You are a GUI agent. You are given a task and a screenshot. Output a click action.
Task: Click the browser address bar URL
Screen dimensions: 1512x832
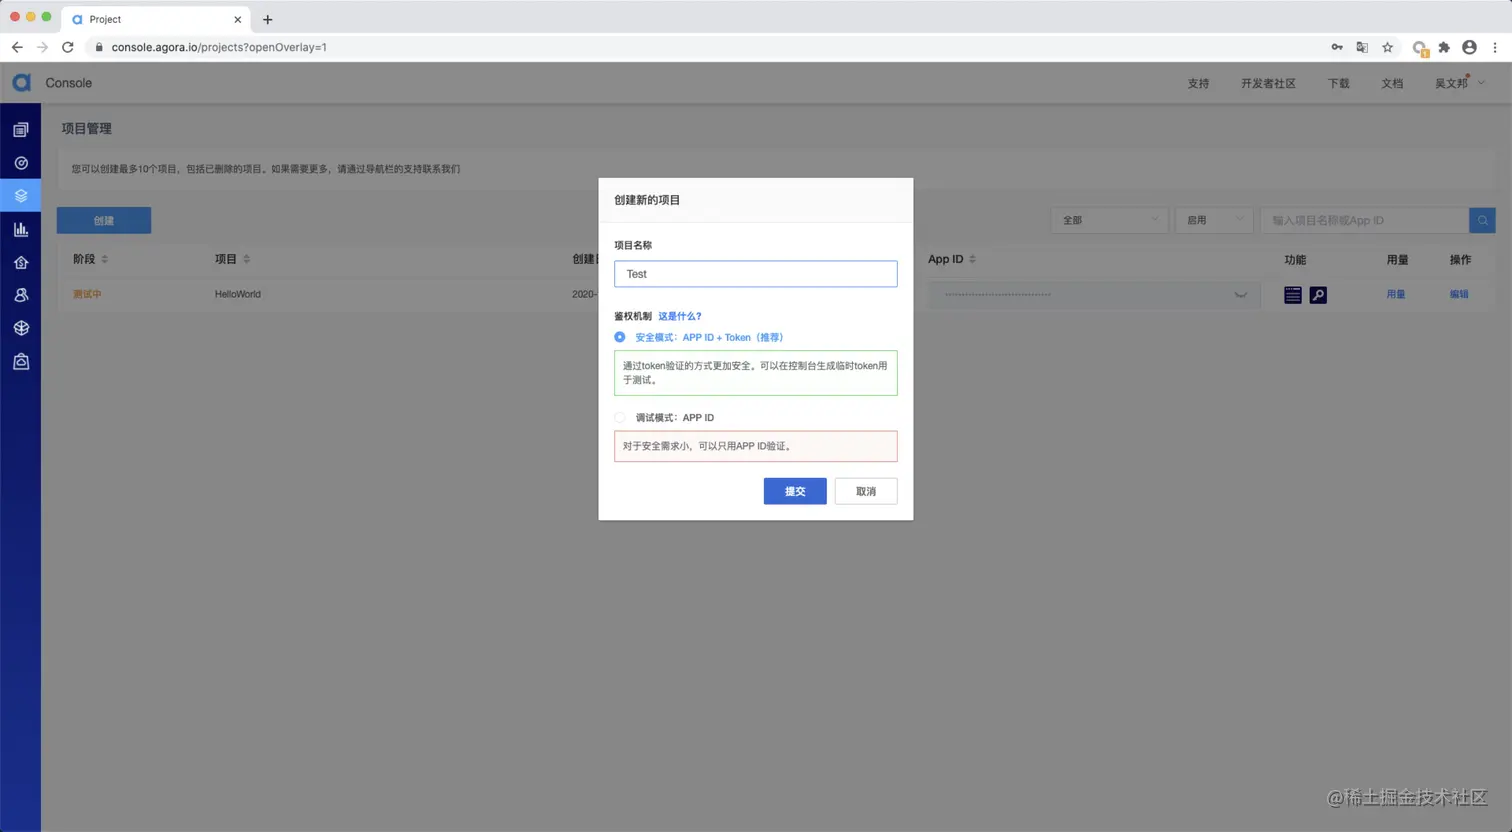[219, 47]
